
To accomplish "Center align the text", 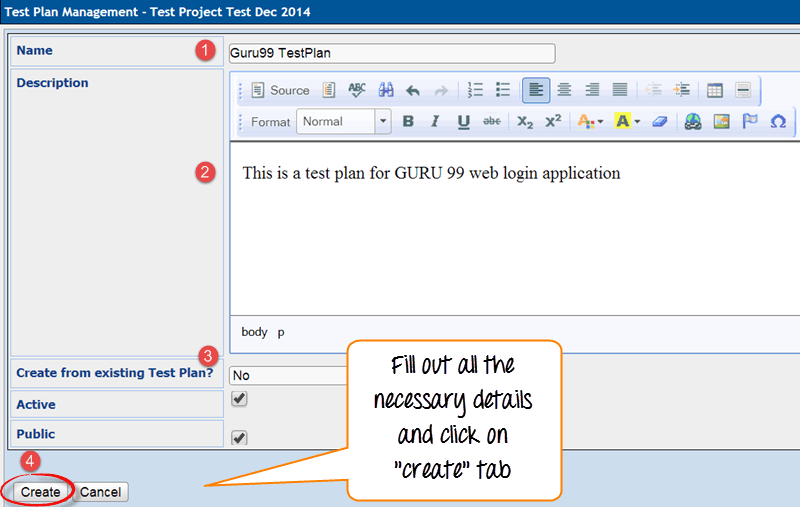I will (x=564, y=90).
